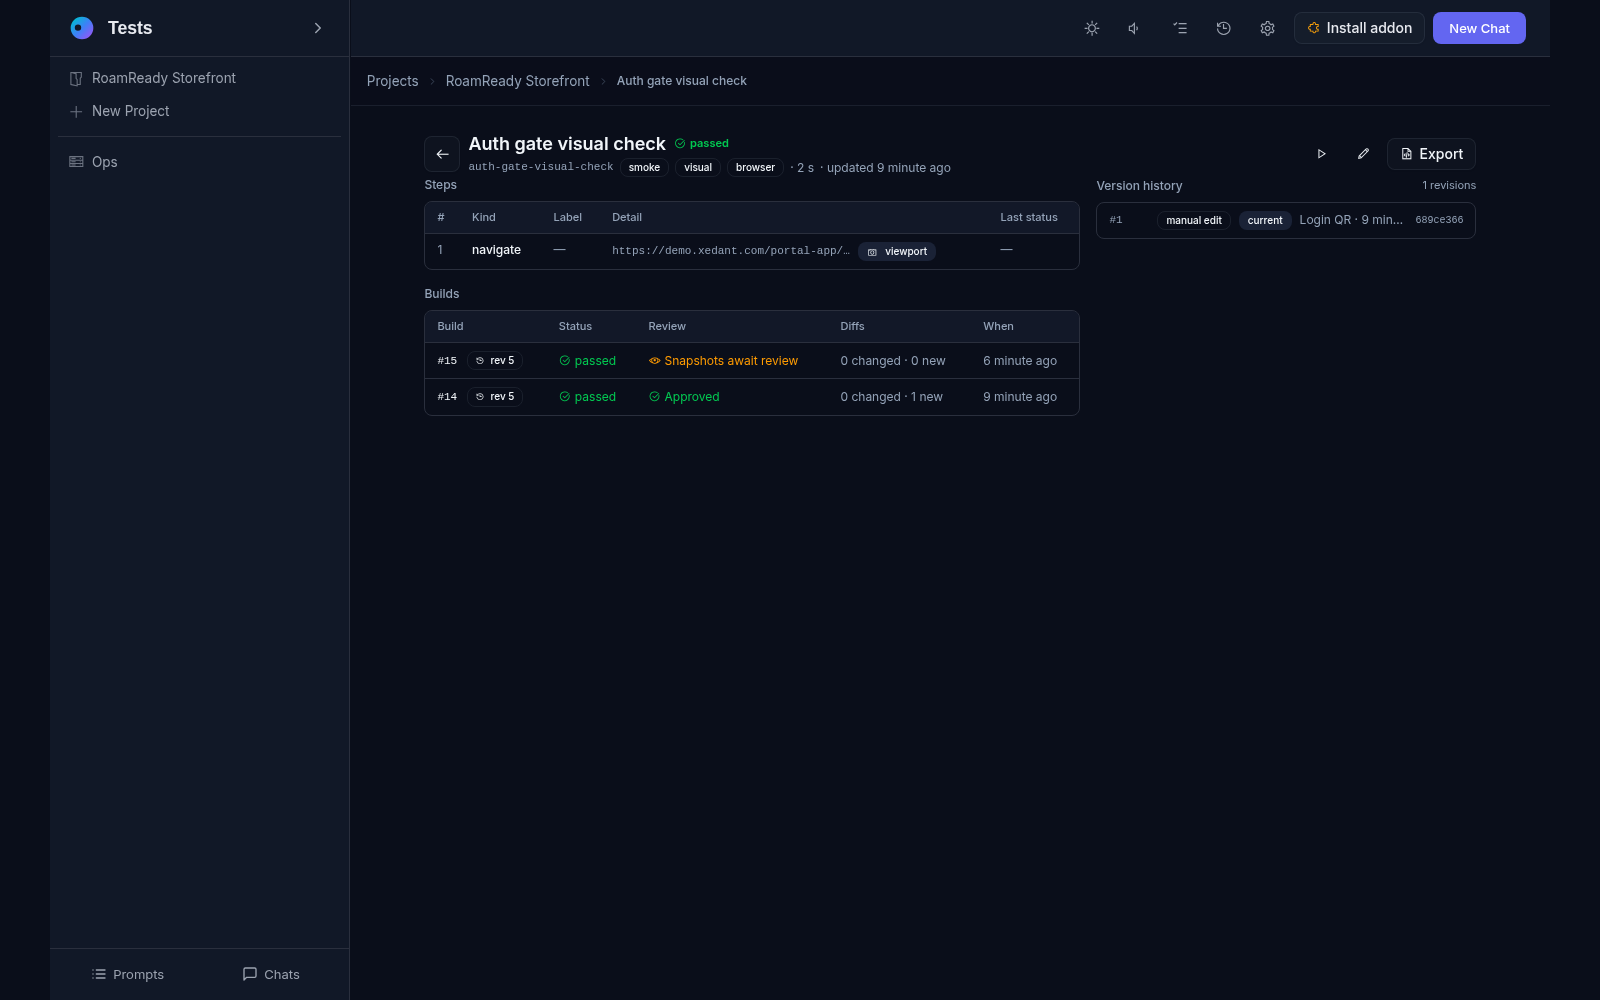1600x1000 pixels.
Task: Click the visual tag
Action: coord(698,168)
